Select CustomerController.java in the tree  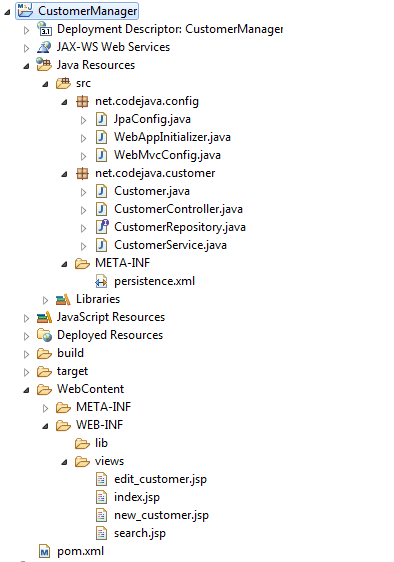point(178,209)
